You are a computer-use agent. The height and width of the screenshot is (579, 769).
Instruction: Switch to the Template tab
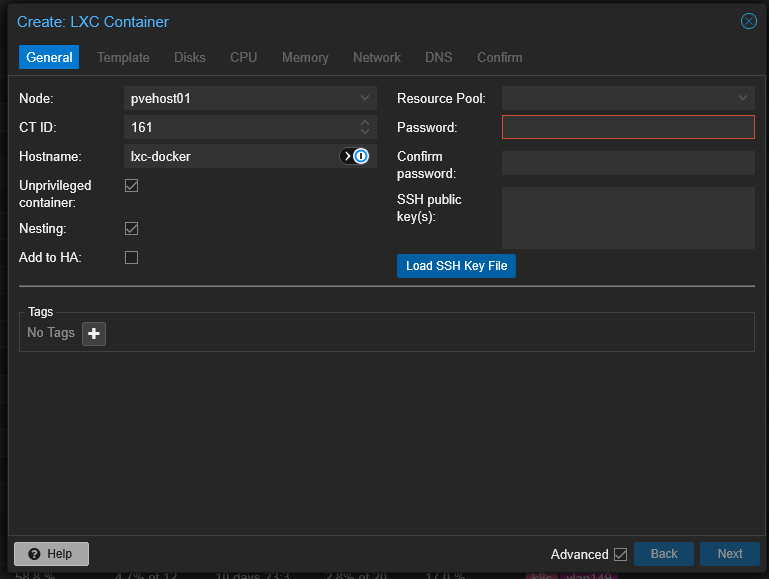click(123, 57)
